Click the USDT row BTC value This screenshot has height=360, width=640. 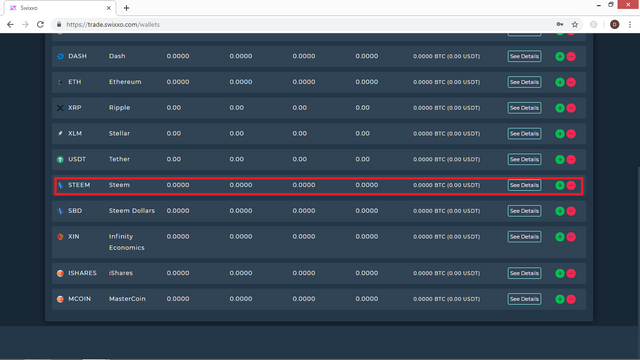(446, 159)
